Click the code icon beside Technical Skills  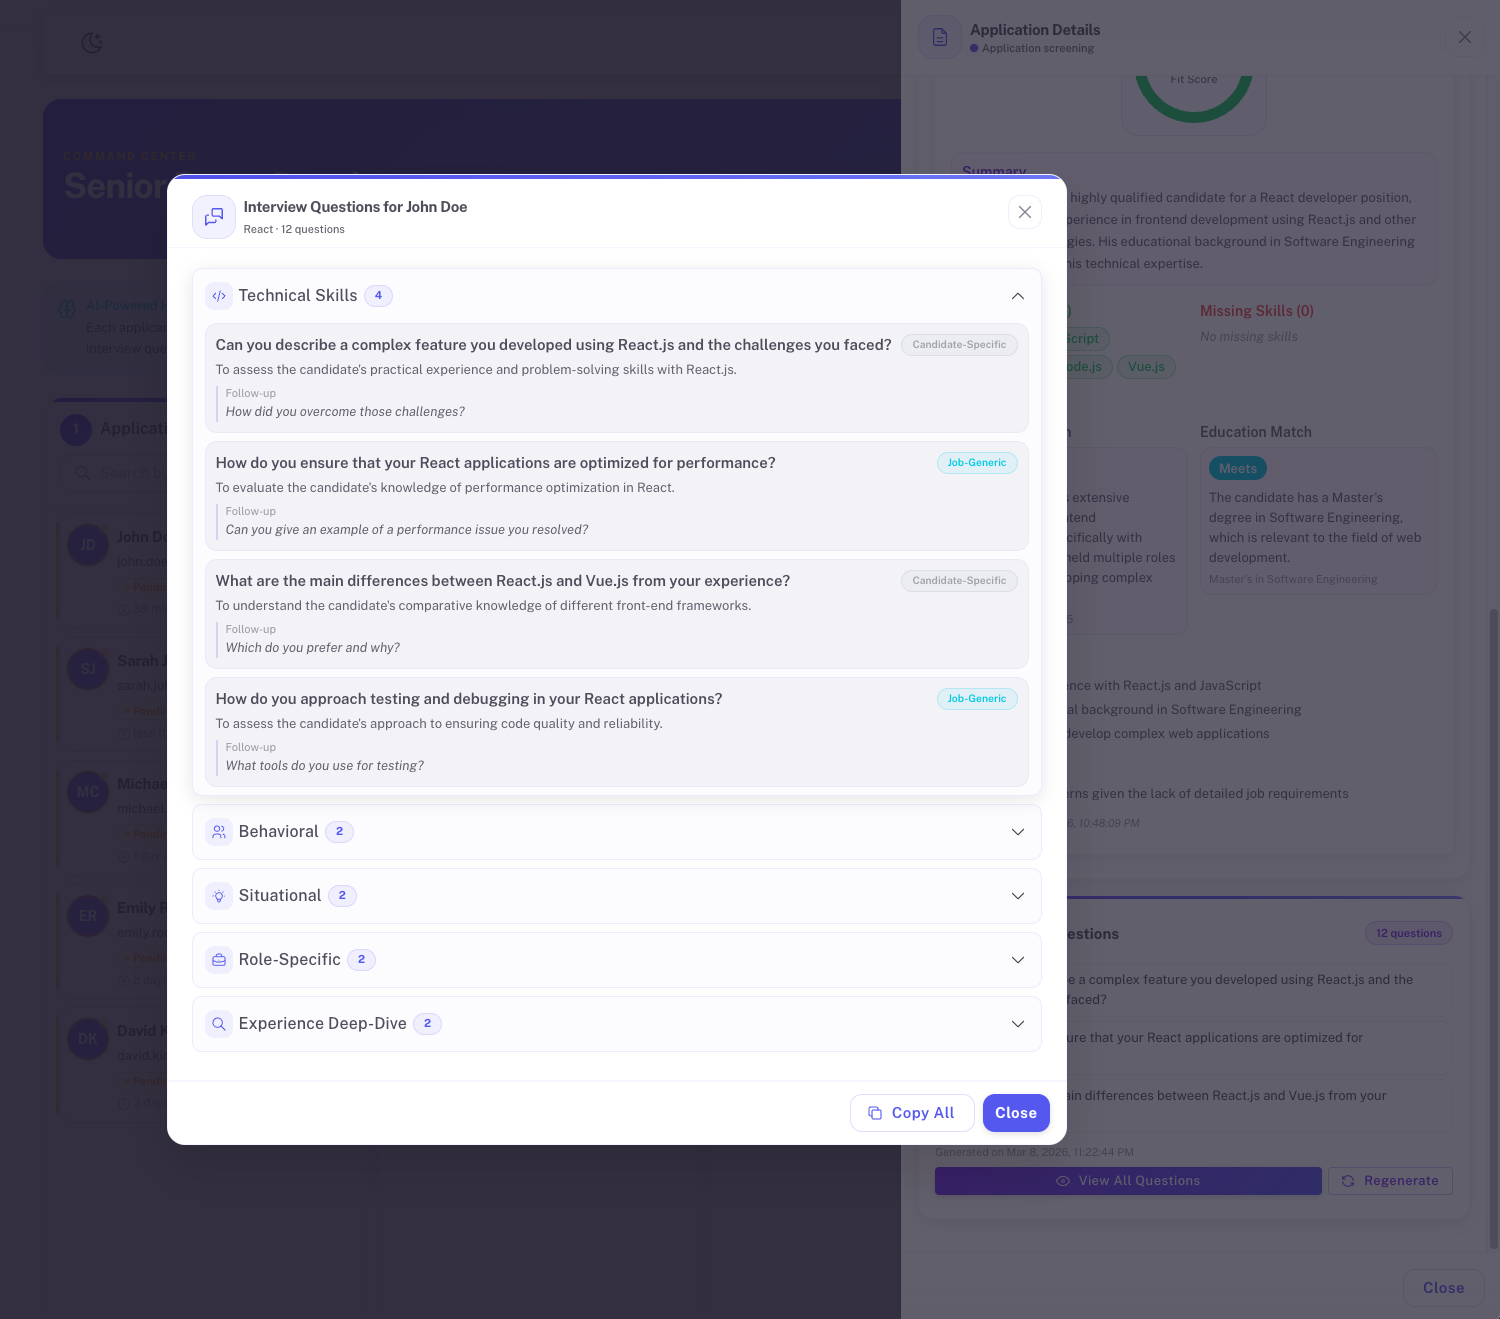click(219, 296)
